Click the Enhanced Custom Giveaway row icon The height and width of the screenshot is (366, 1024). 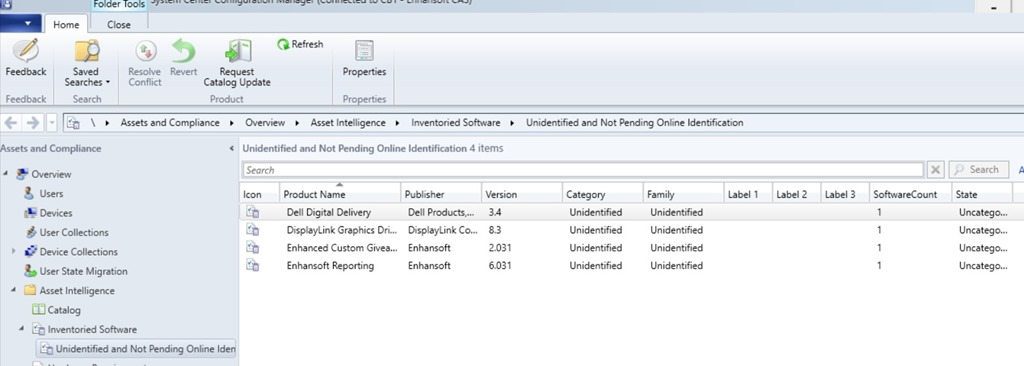pos(253,248)
